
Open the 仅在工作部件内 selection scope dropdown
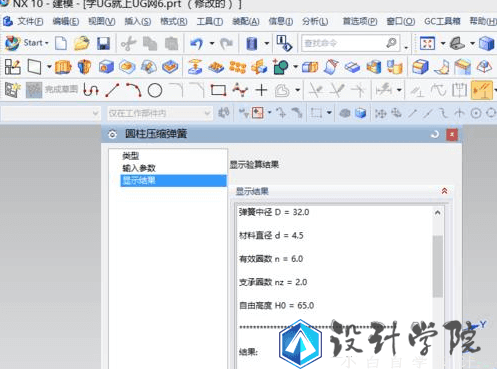pyautogui.click(x=160, y=114)
